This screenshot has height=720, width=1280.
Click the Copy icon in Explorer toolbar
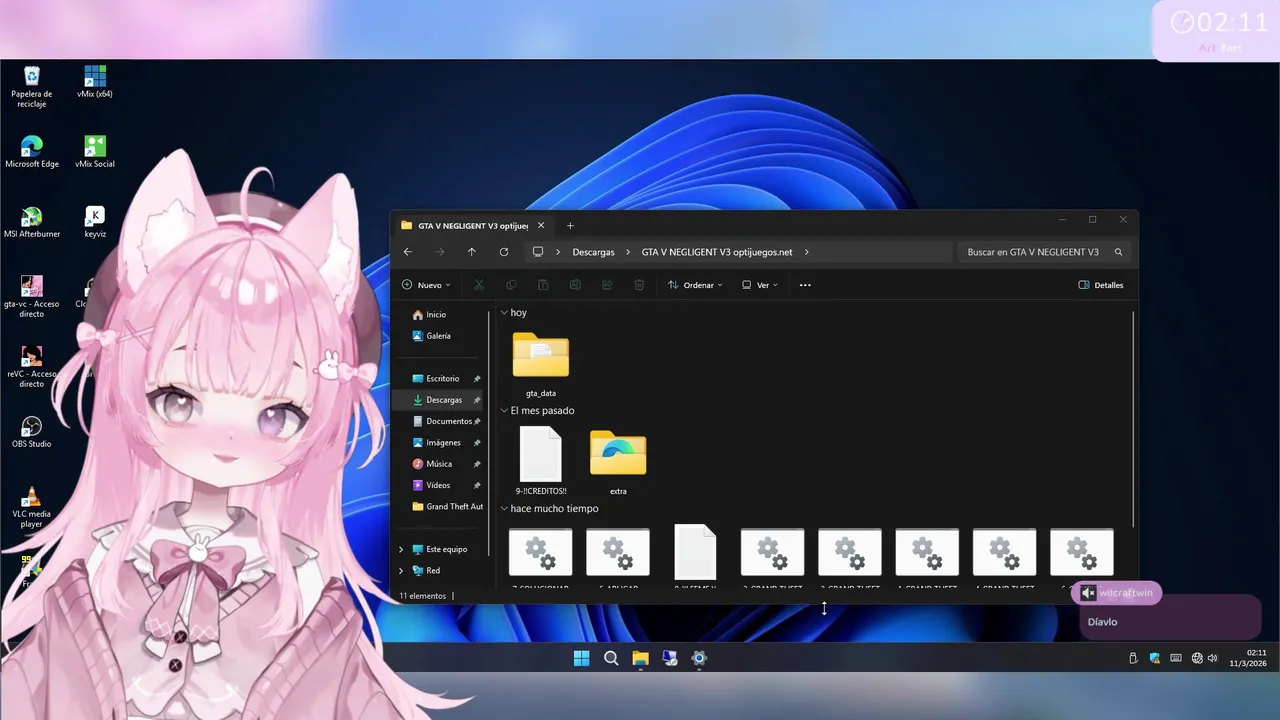511,285
